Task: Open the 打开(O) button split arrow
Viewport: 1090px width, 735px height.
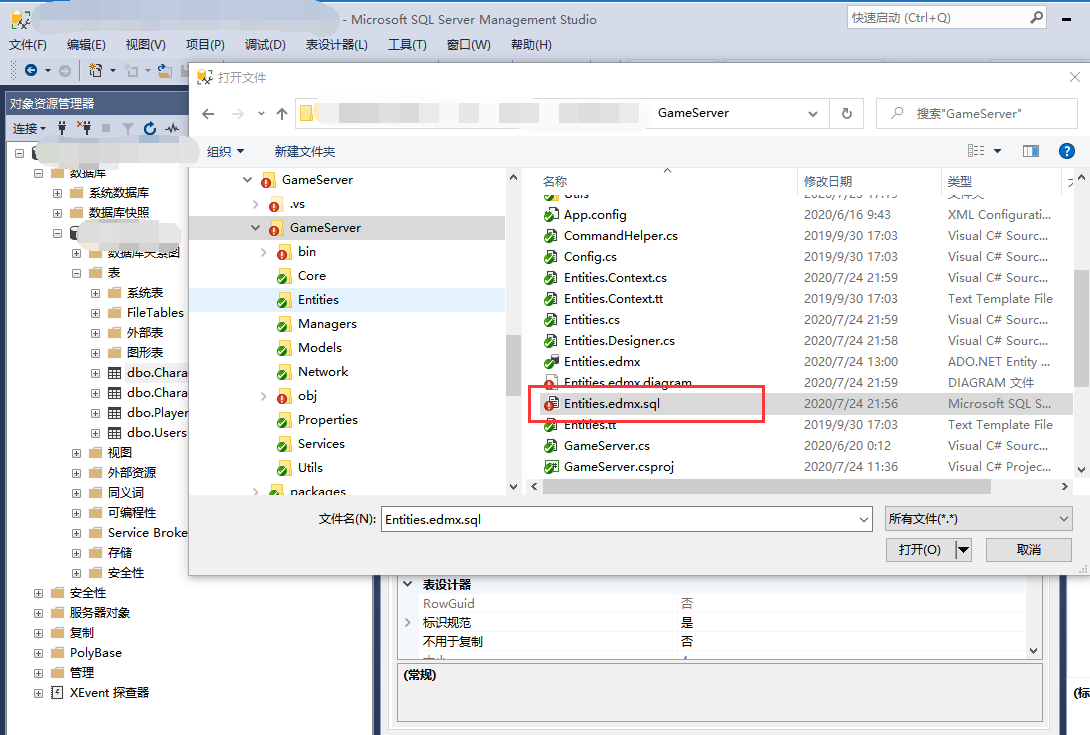Action: pyautogui.click(x=963, y=550)
